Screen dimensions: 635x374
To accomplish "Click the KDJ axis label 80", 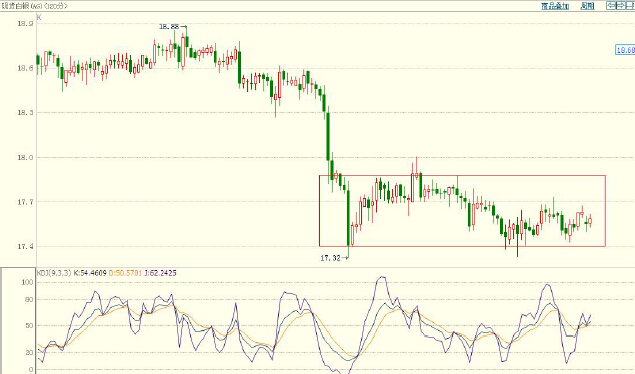I will [x=29, y=300].
